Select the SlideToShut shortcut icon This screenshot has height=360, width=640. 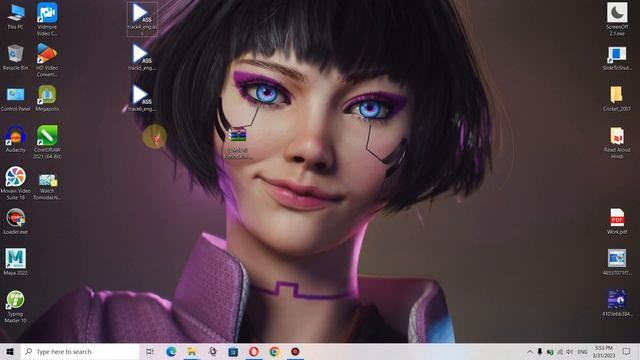pos(617,58)
